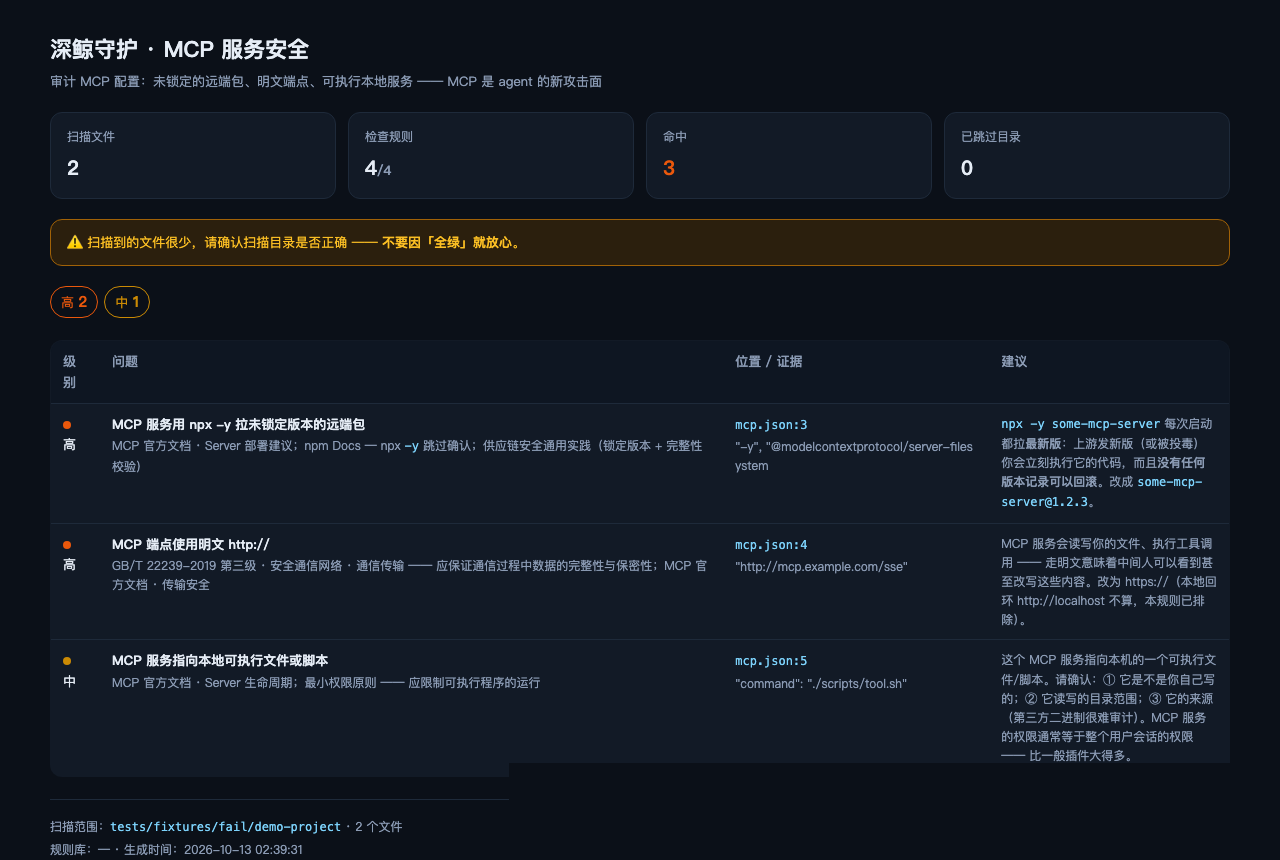
Task: Click the code snippet some-mcp-server@1.2.3
Action: [1102, 491]
